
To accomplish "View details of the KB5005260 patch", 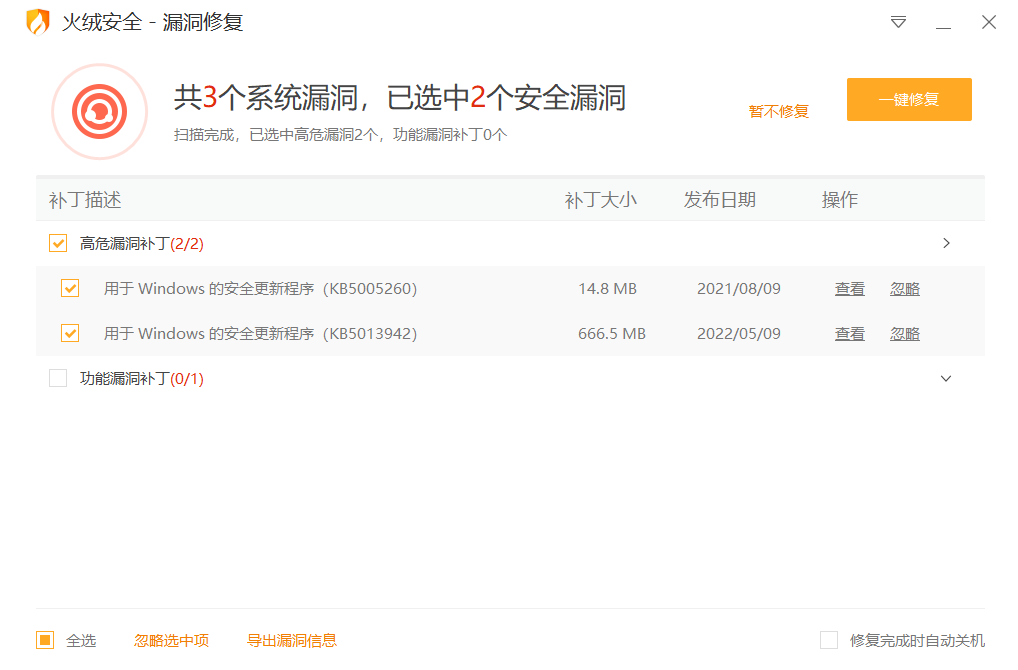I will [849, 288].
